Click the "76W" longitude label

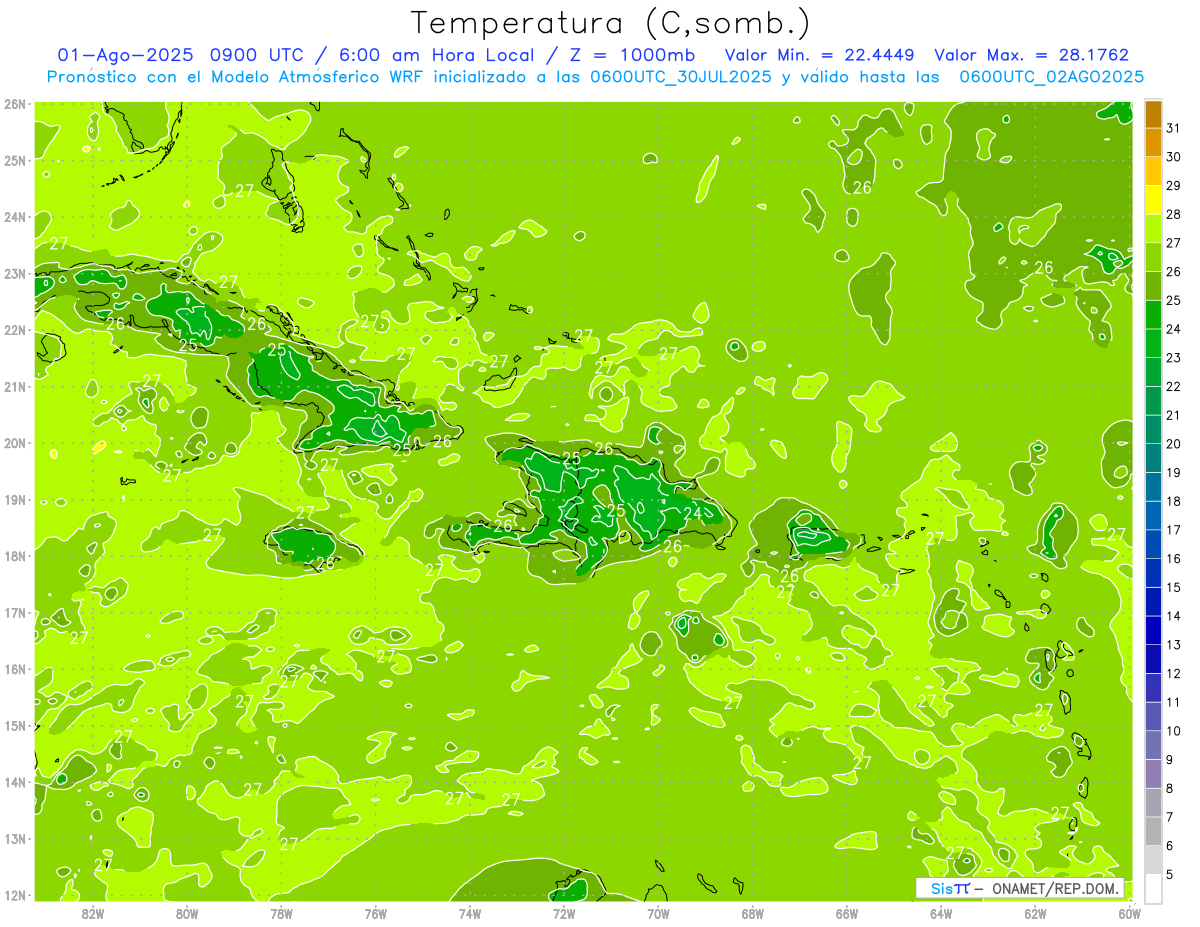[x=375, y=913]
